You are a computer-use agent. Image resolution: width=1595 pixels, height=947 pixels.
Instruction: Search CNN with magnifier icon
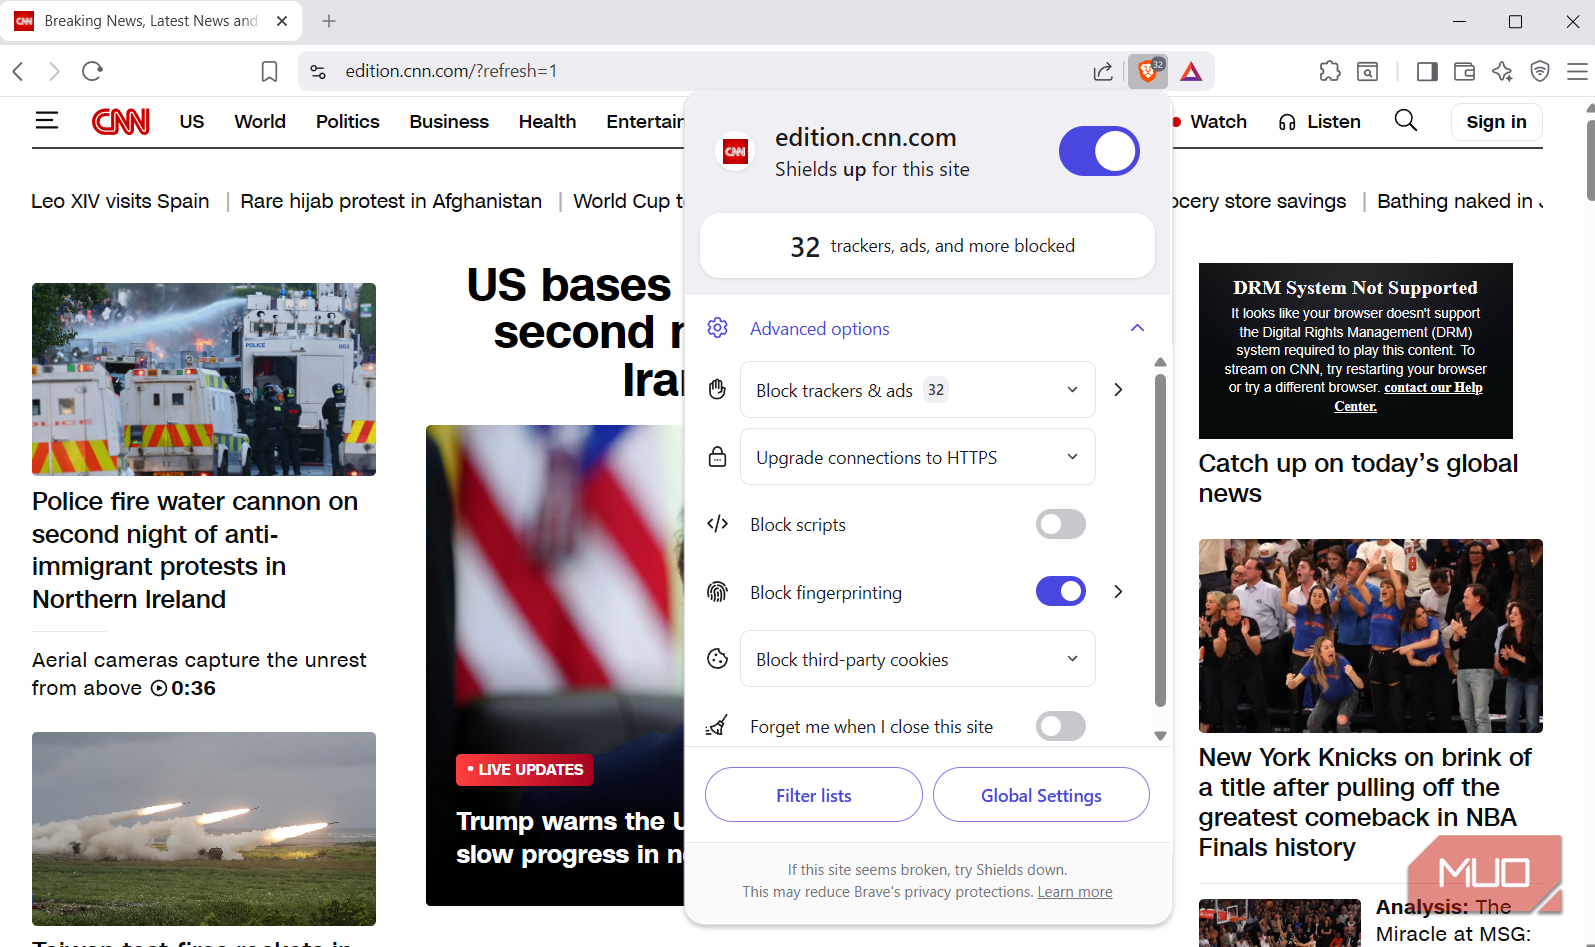tap(1406, 121)
